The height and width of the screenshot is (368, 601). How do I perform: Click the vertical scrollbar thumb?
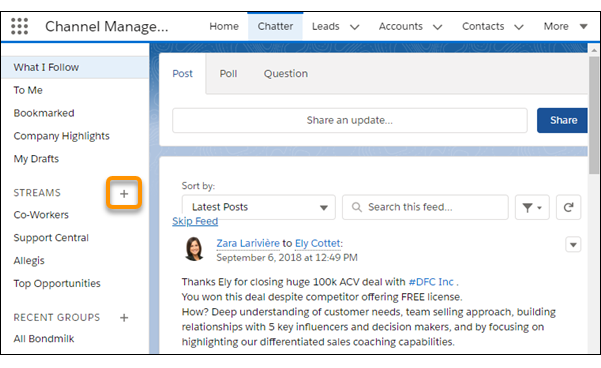click(594, 115)
